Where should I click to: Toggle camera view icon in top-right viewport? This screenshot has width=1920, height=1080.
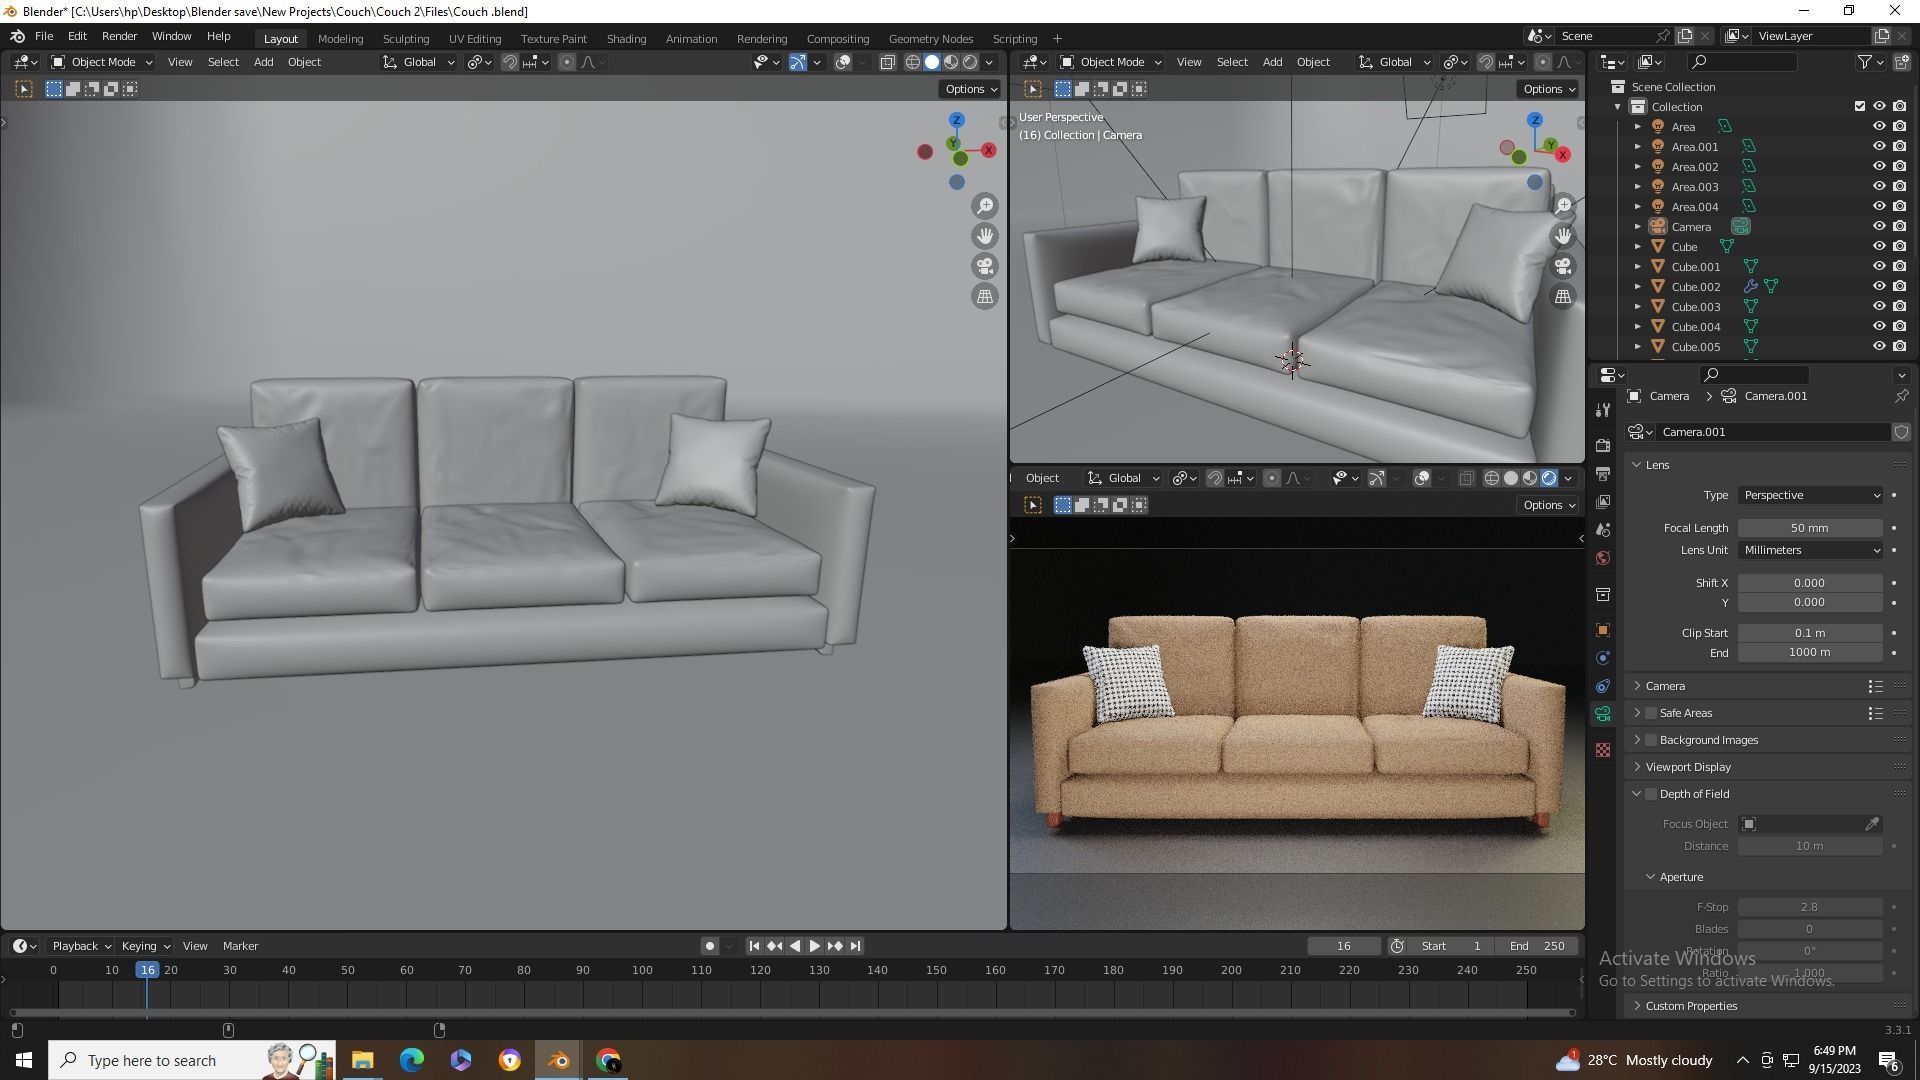pos(1563,266)
